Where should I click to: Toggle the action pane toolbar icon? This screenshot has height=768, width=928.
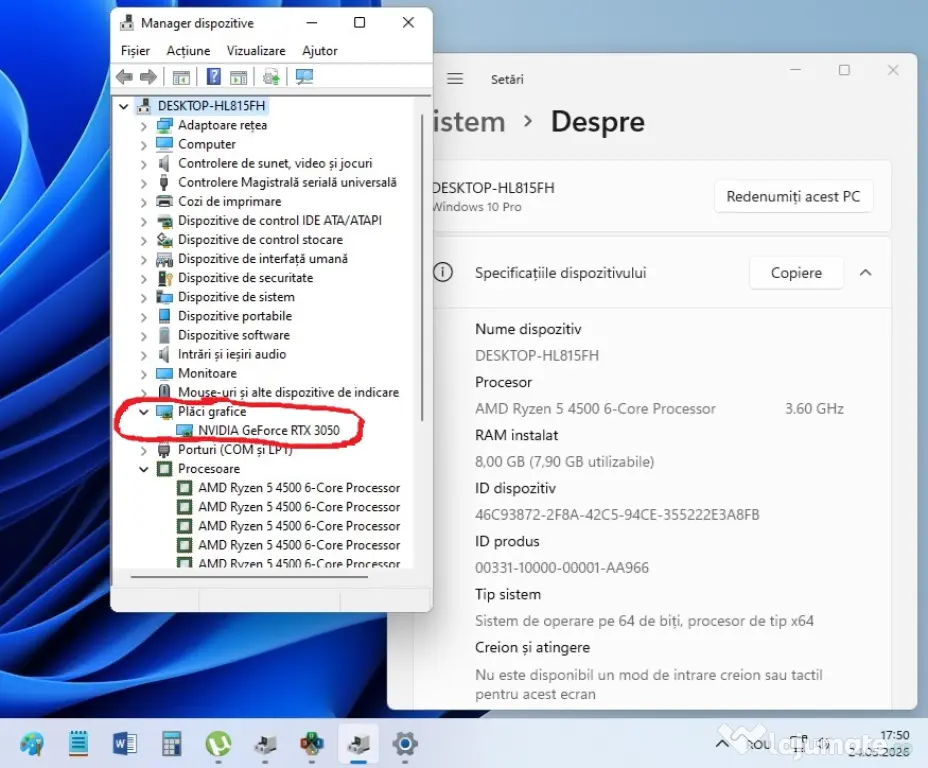[239, 77]
